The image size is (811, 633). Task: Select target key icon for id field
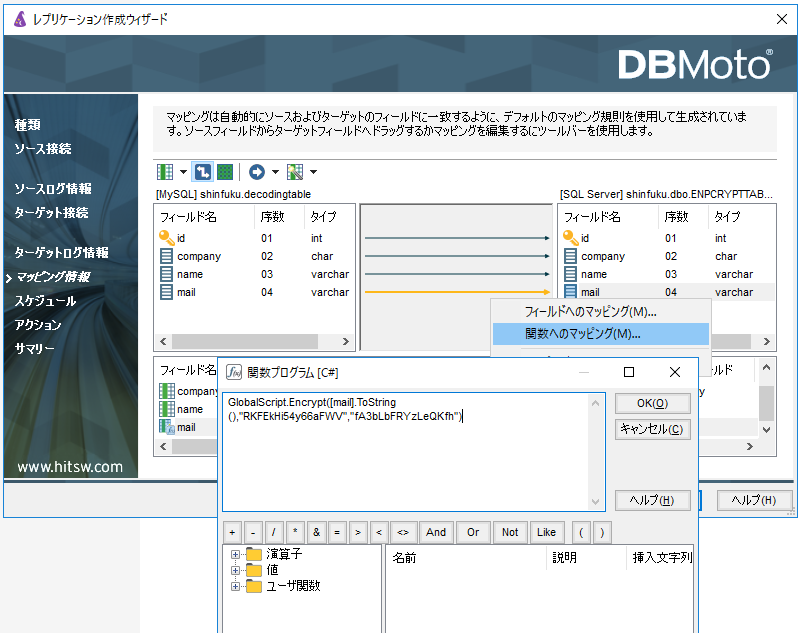(x=570, y=238)
